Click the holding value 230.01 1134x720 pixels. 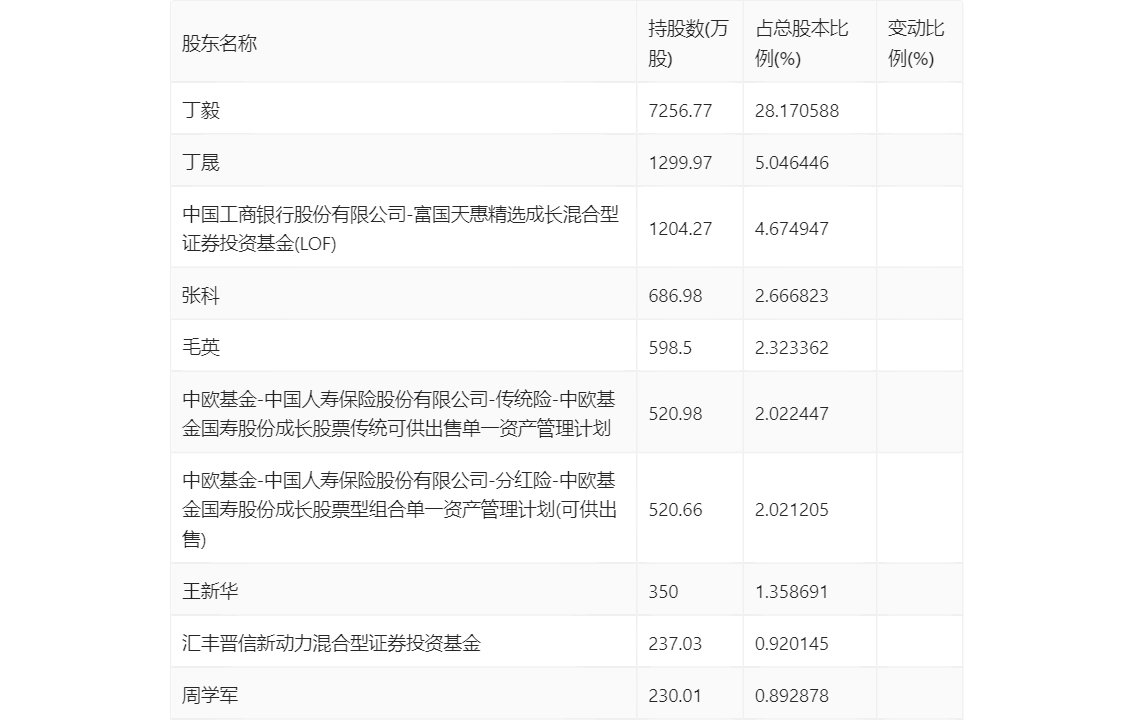pos(675,696)
